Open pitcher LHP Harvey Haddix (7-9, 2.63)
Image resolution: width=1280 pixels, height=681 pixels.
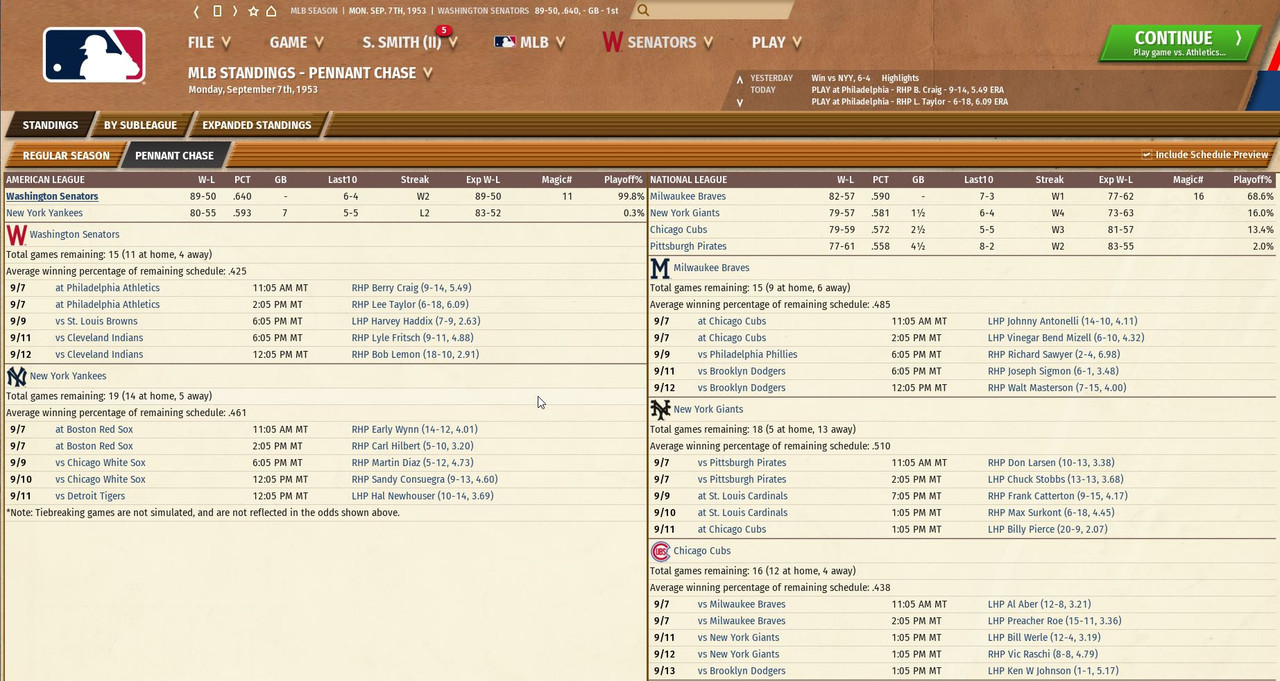point(416,321)
